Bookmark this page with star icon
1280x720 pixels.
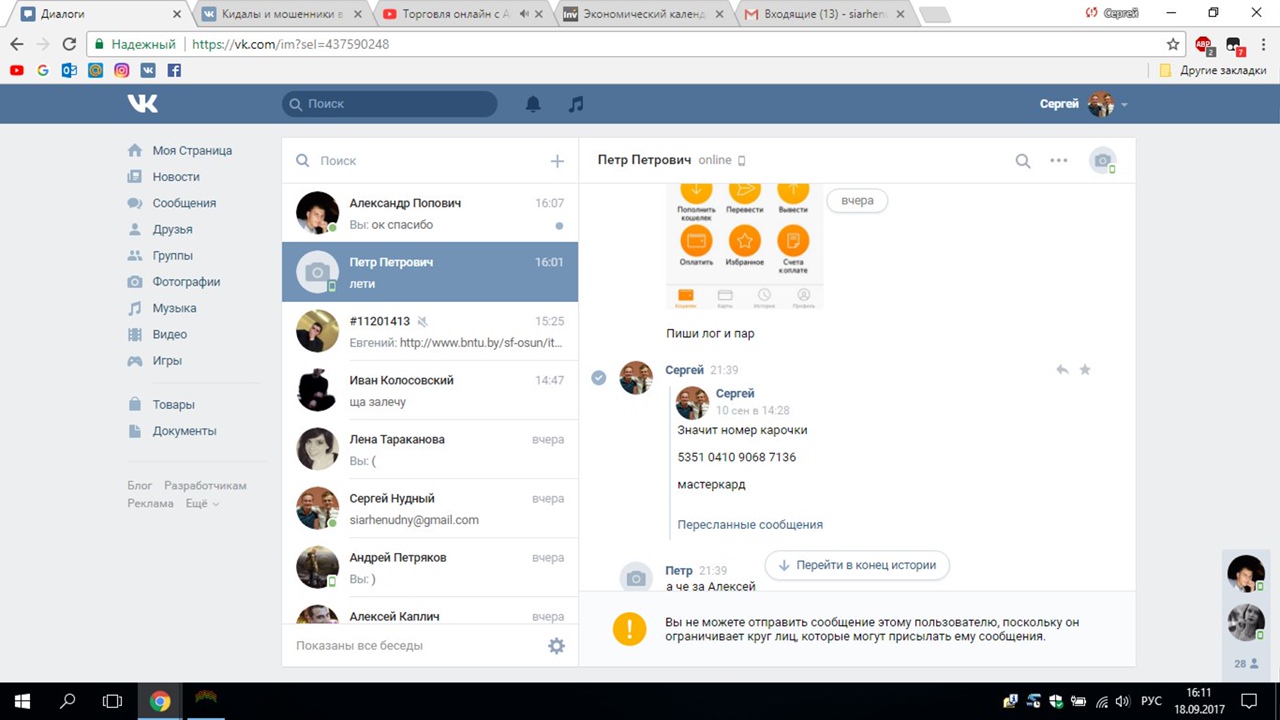[1173, 44]
